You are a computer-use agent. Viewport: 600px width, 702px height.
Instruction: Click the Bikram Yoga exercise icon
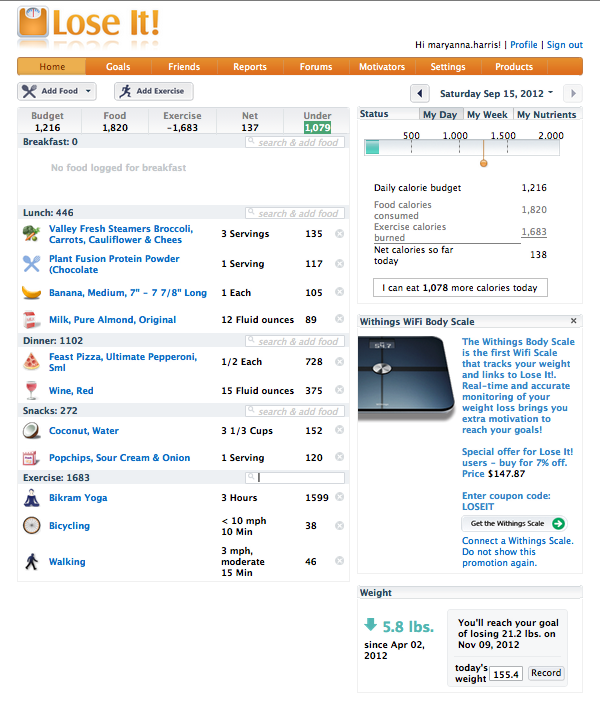pyautogui.click(x=31, y=498)
